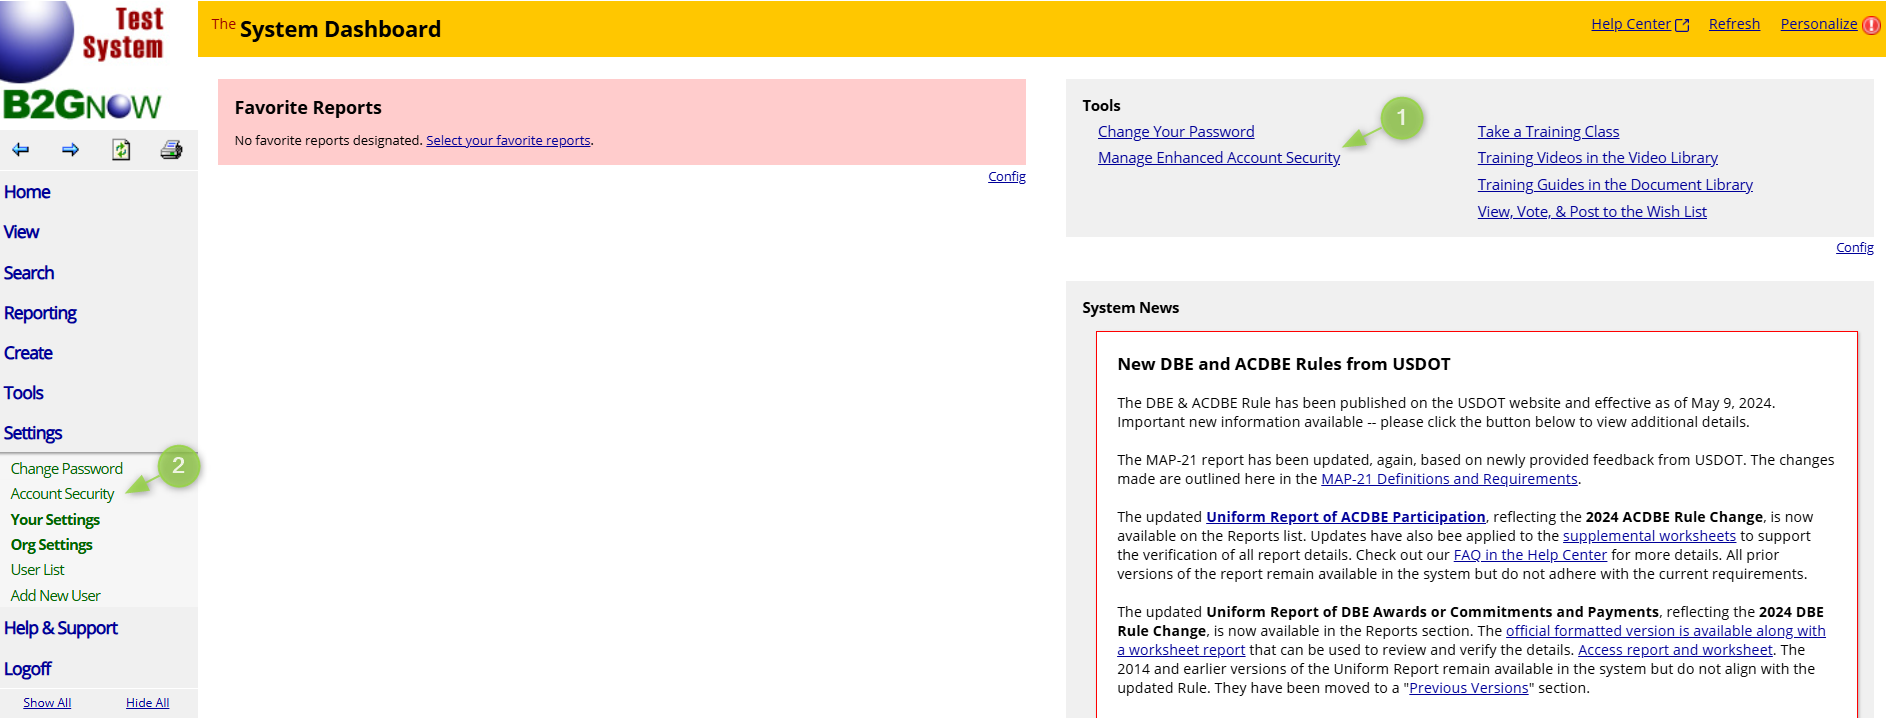Open Uniform Report of ACDBE Participation link
Viewport: 1886px width, 718px height.
click(x=1345, y=517)
